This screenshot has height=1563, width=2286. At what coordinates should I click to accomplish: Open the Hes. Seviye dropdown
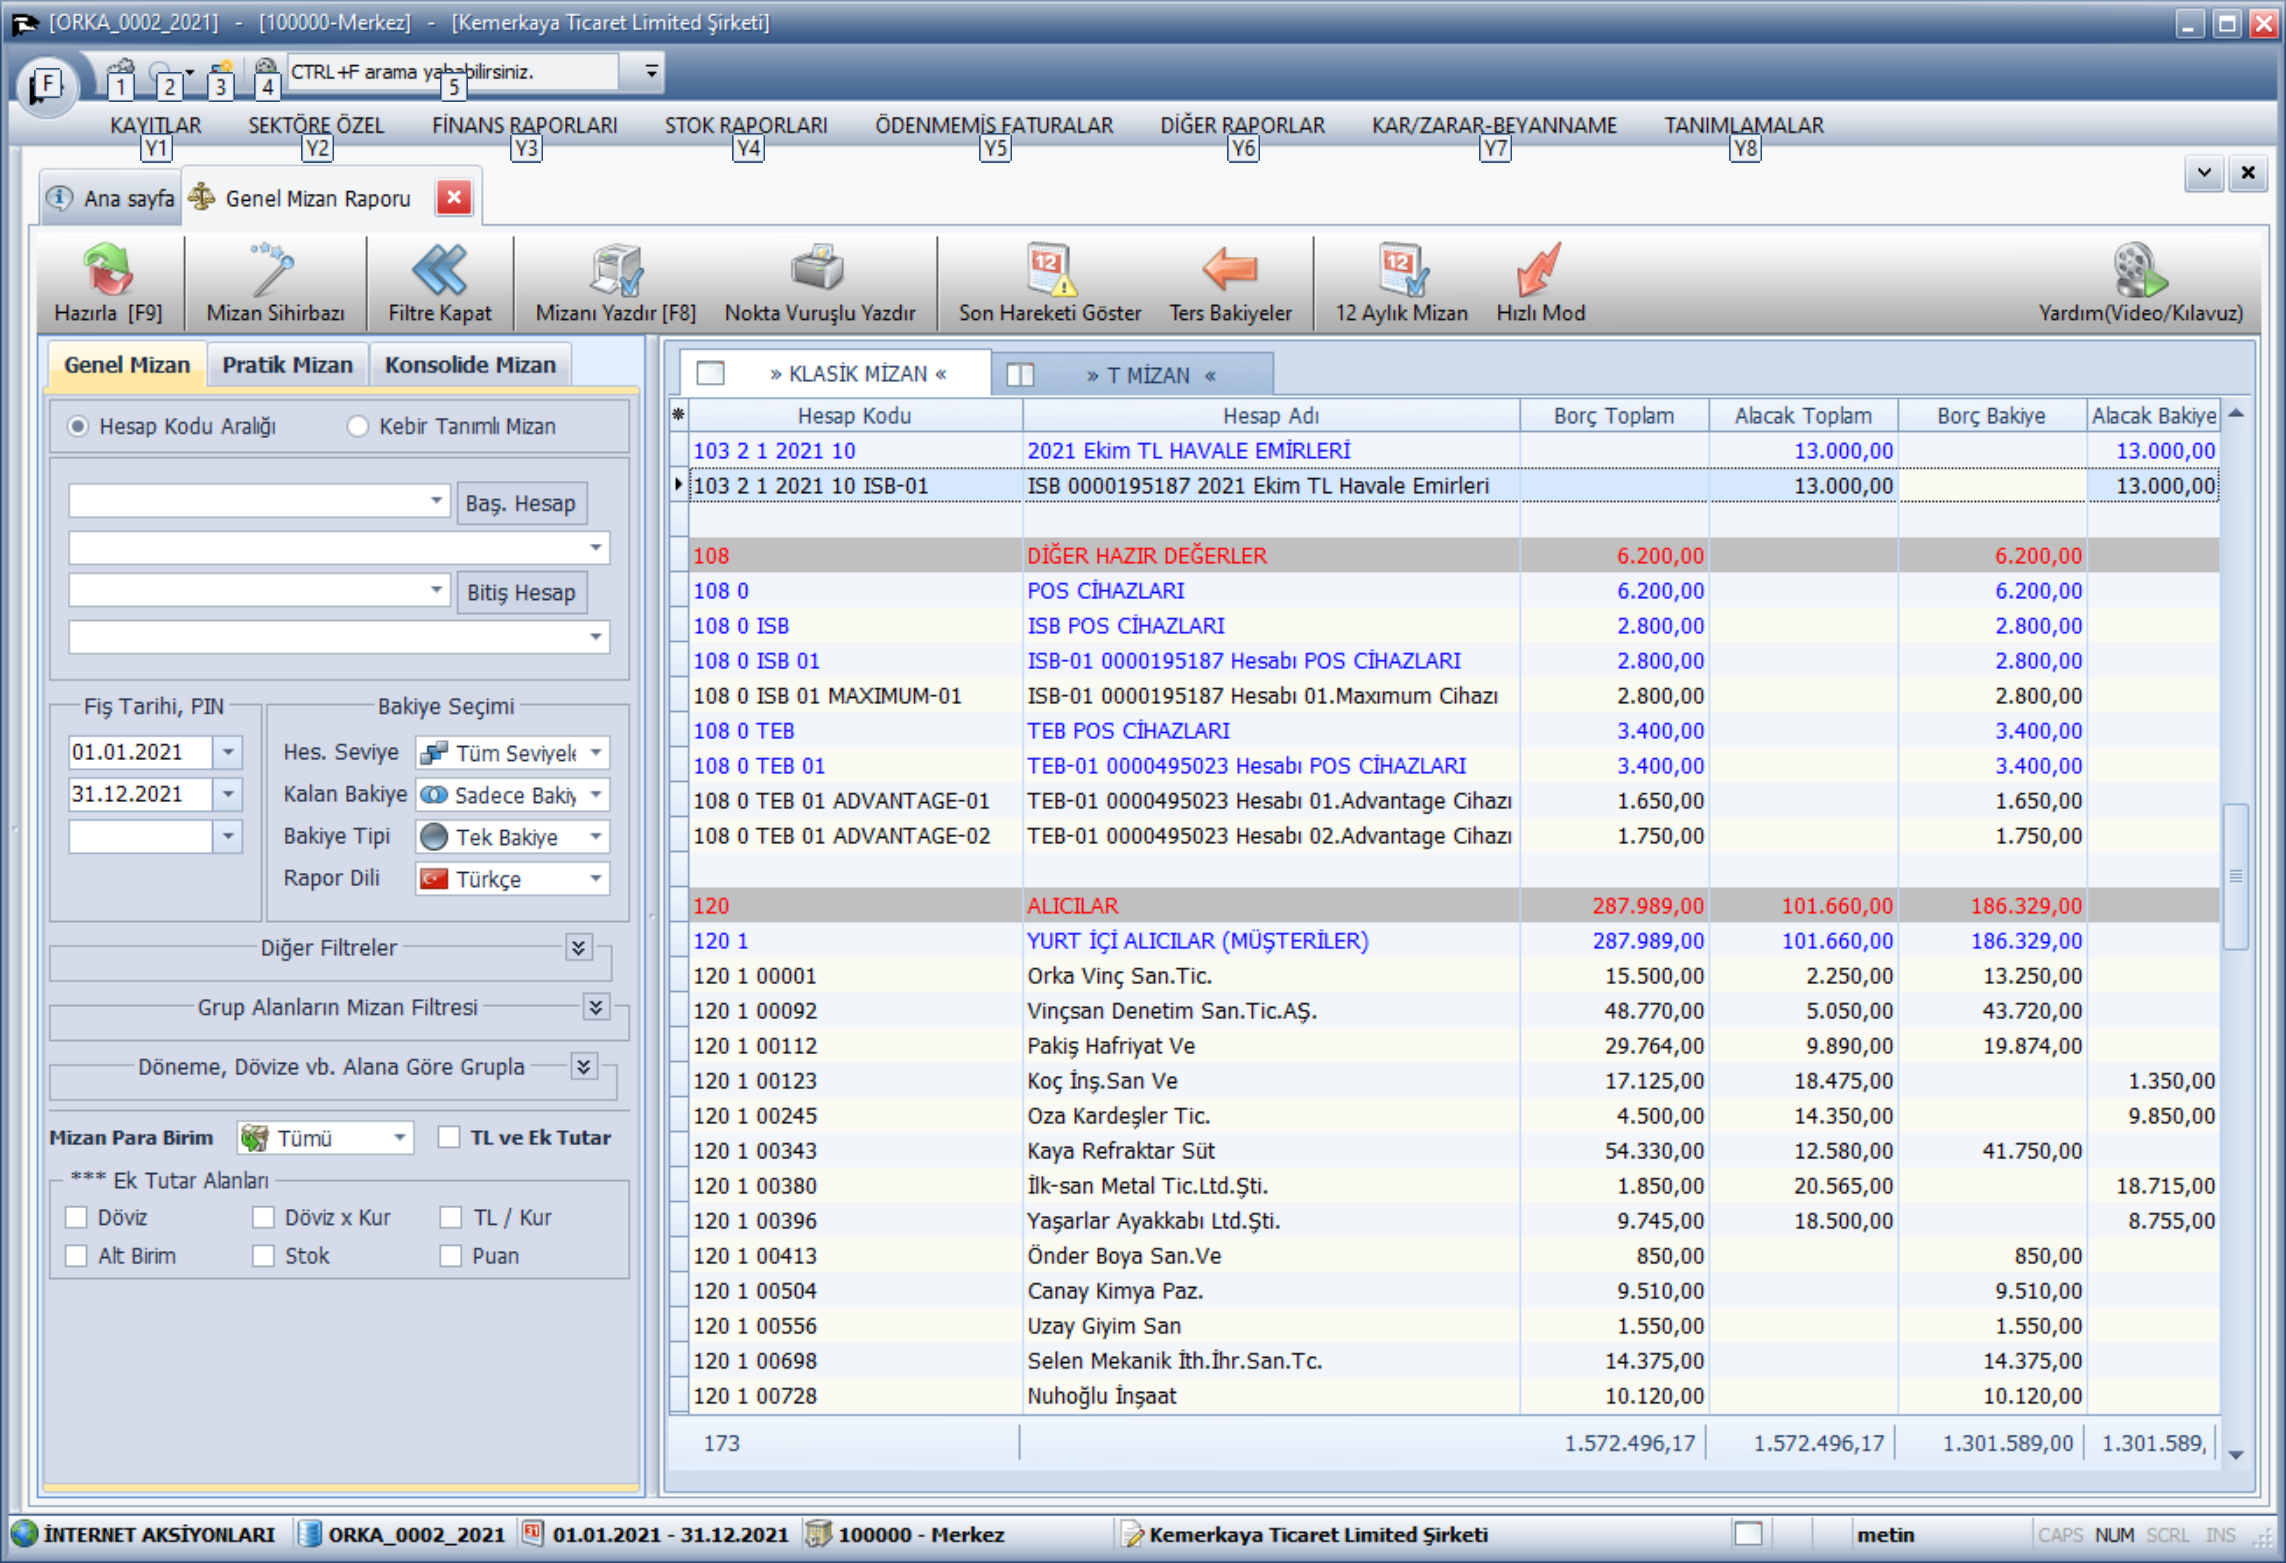coord(596,751)
